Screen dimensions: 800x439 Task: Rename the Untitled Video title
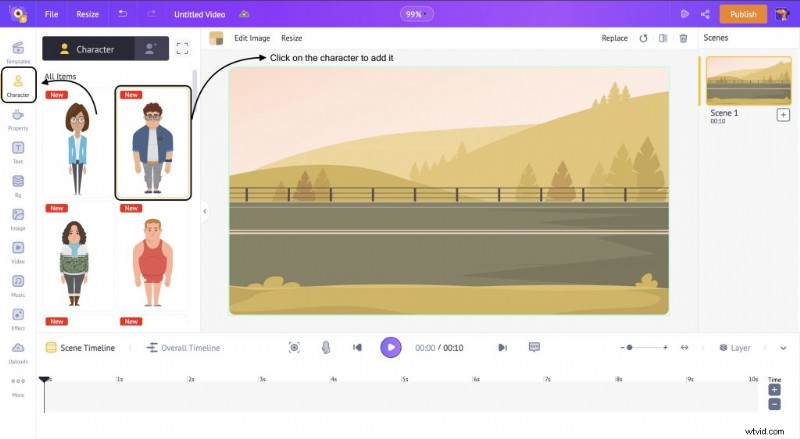point(199,14)
